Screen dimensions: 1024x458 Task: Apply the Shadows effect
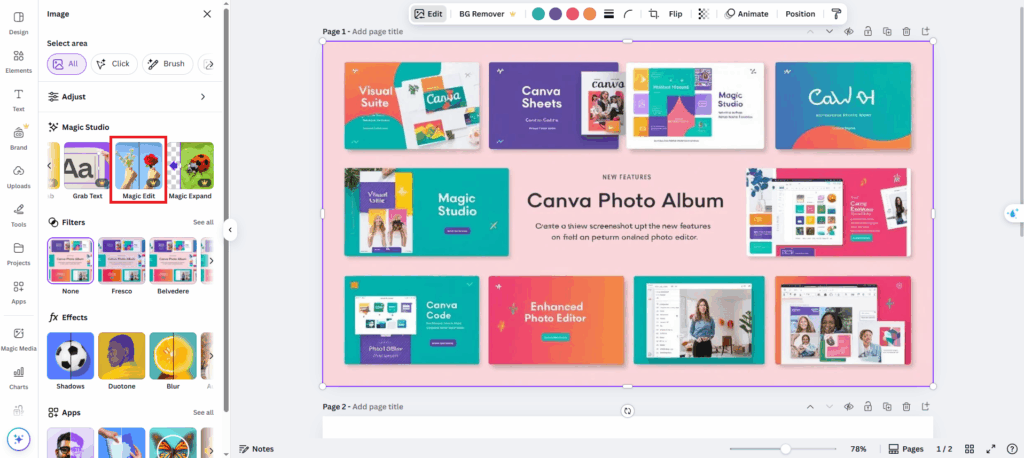click(71, 361)
